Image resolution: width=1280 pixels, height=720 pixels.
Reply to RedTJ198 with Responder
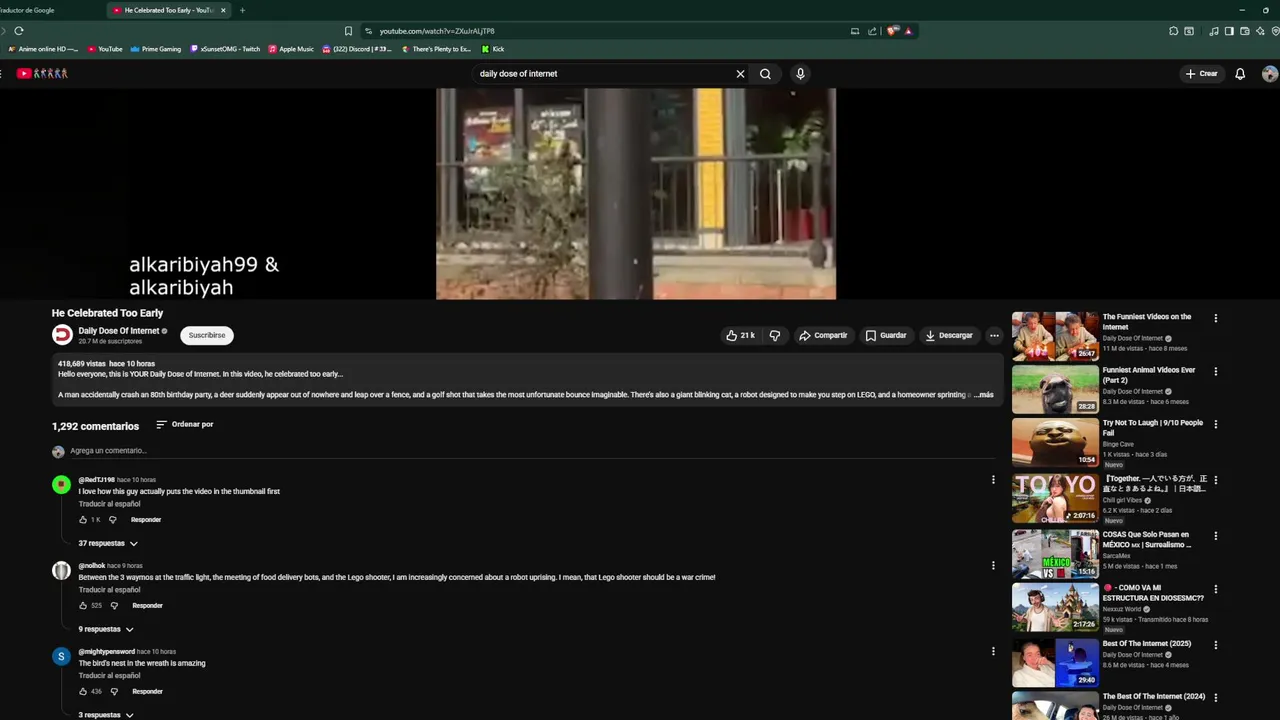146,520
